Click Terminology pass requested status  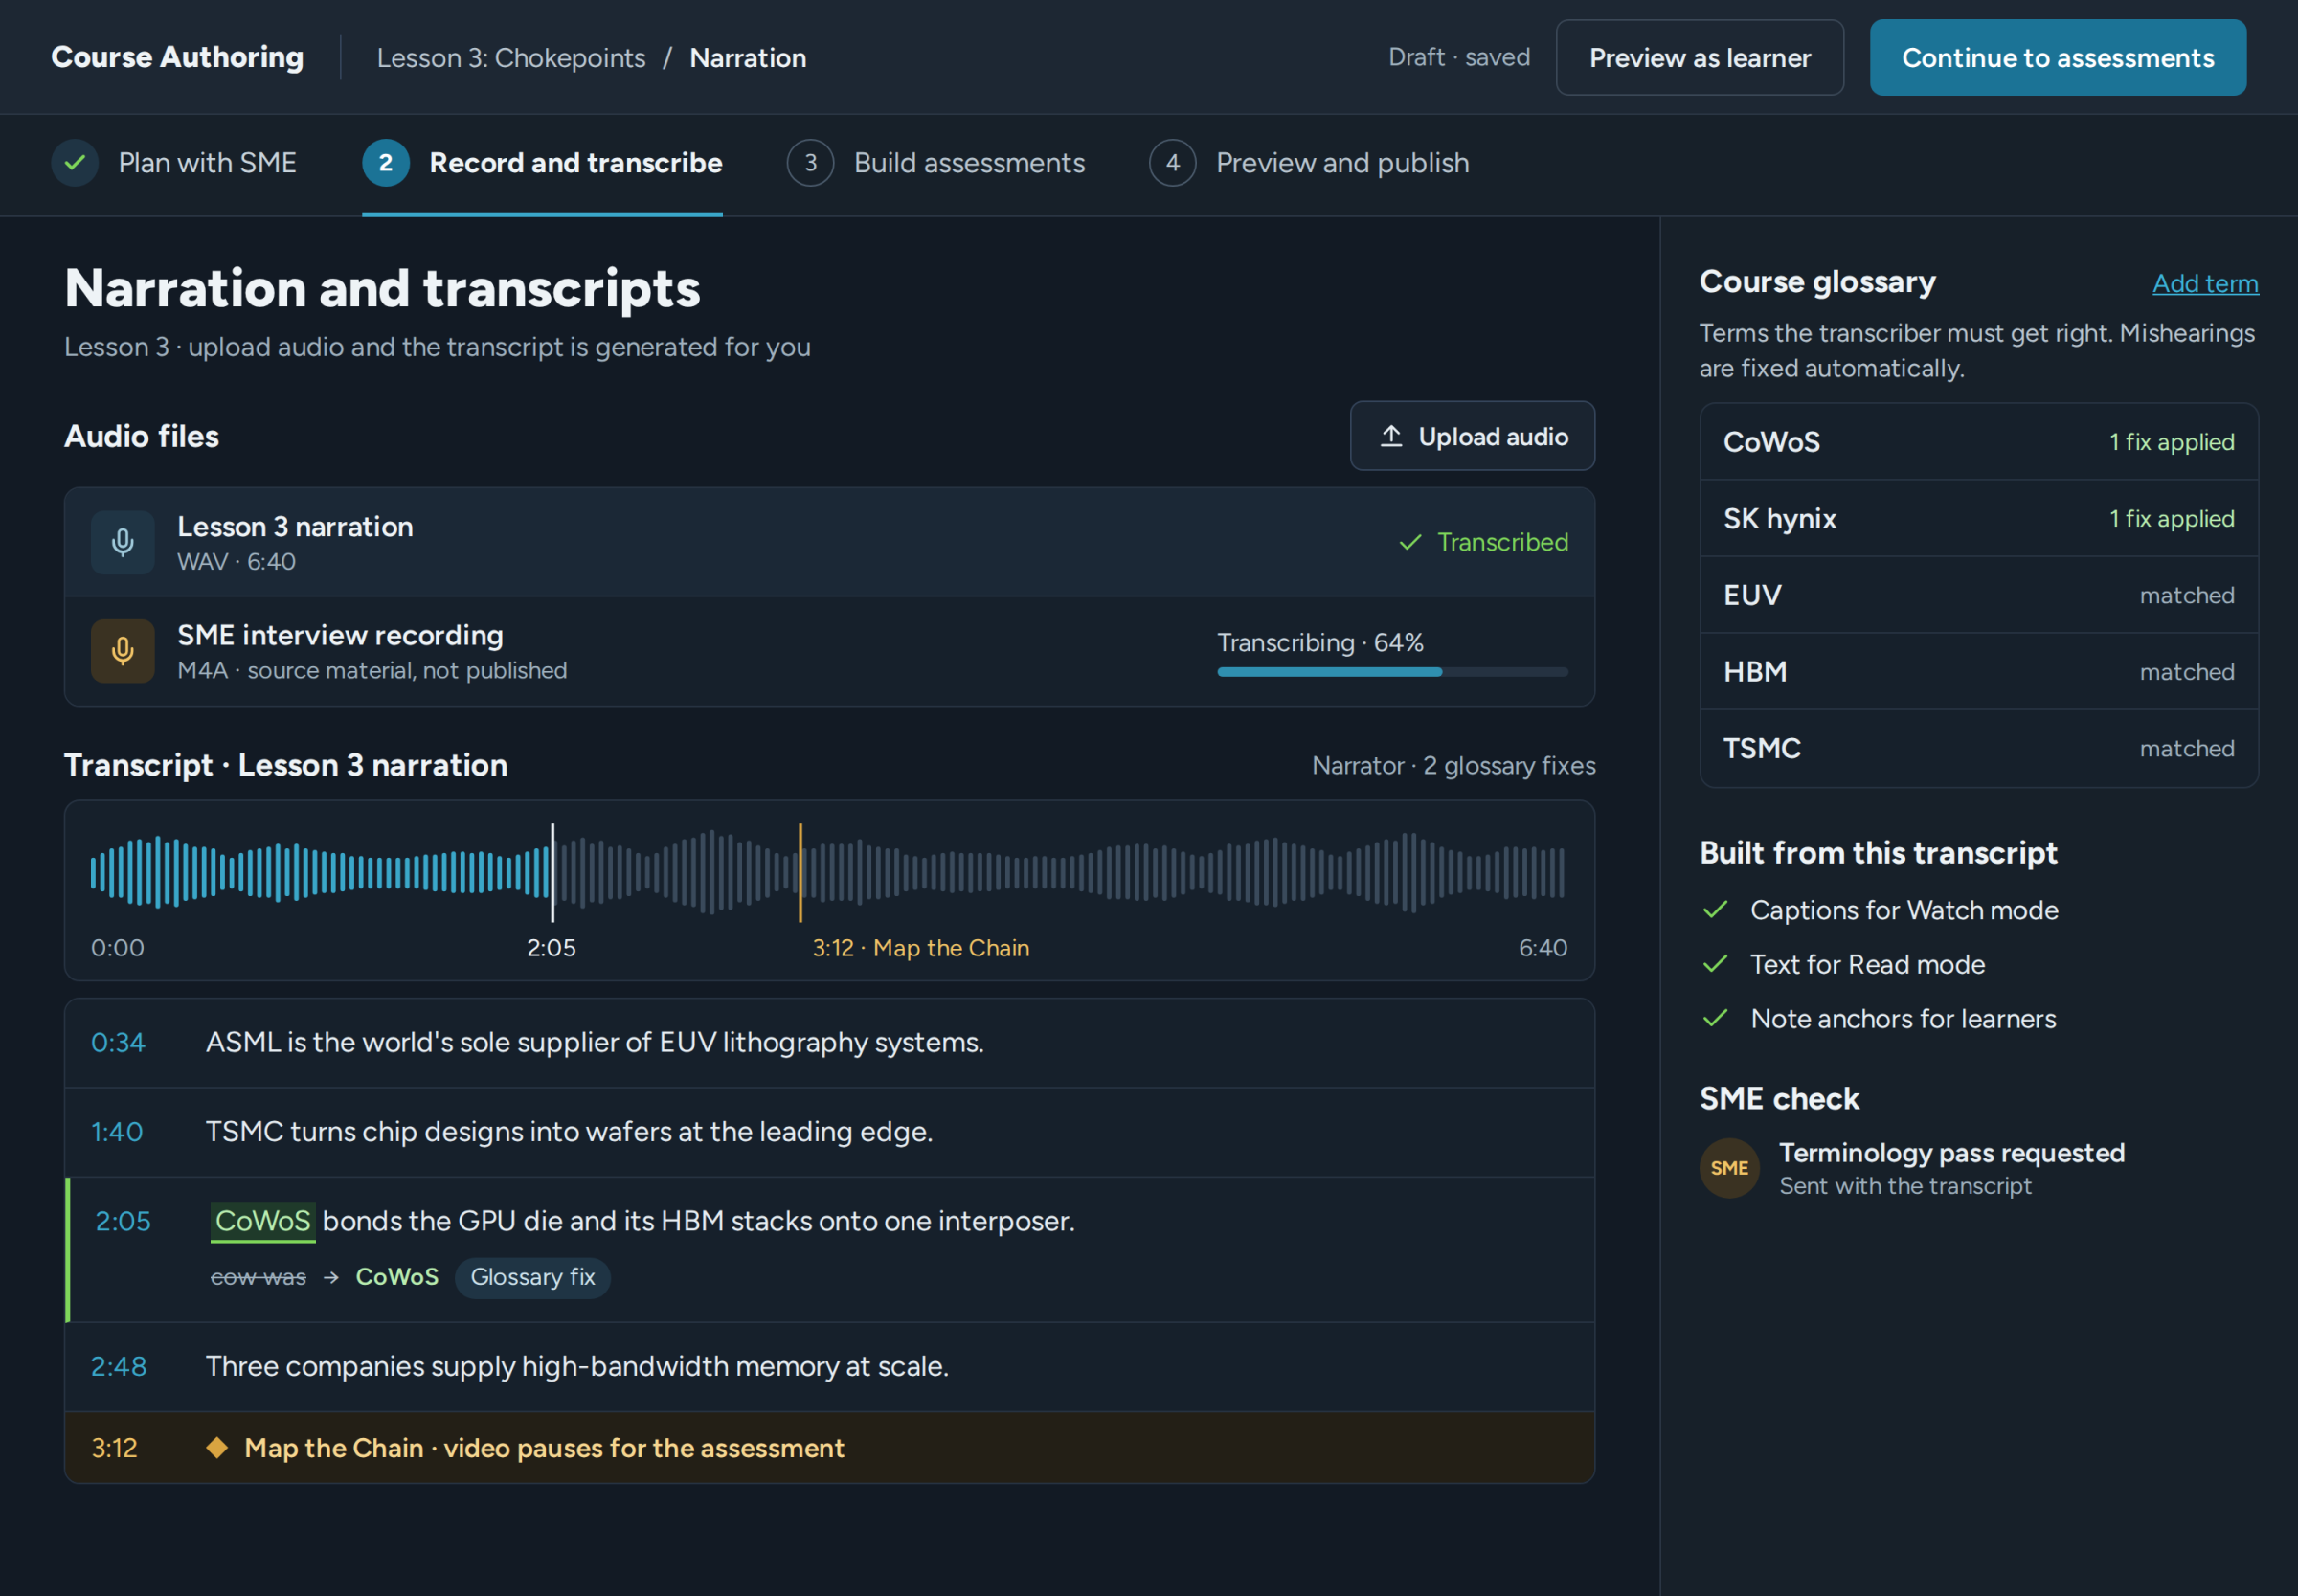[1951, 1153]
